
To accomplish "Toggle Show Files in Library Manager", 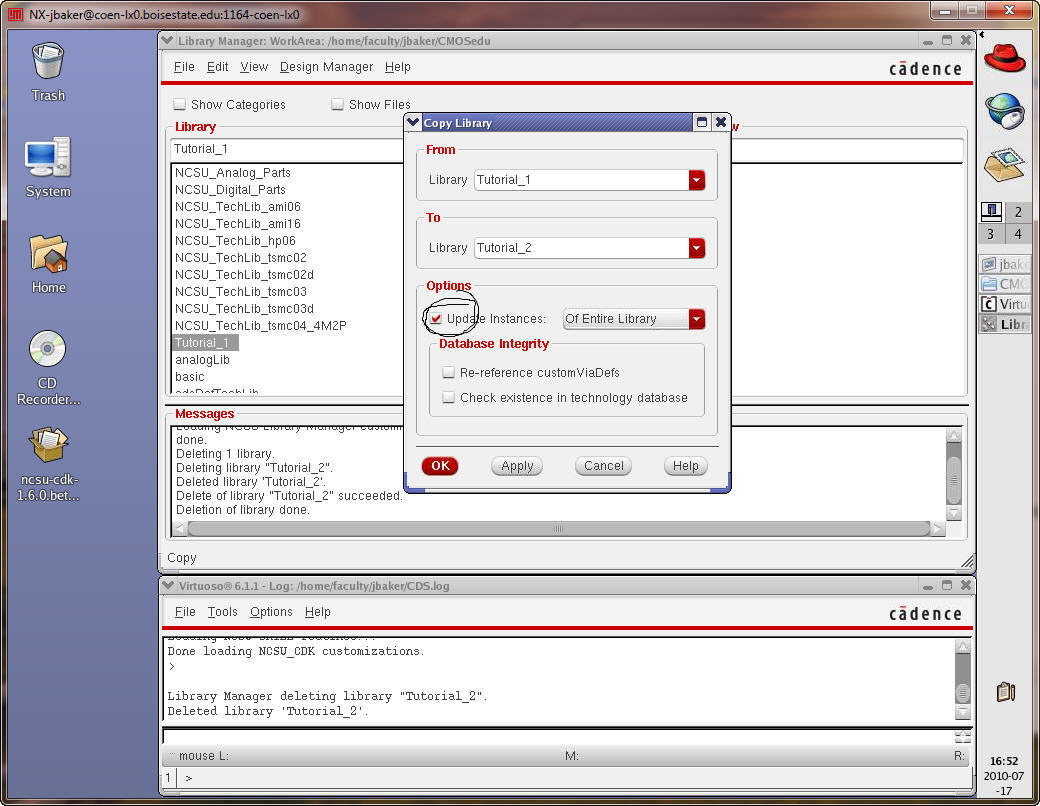I will pos(337,104).
